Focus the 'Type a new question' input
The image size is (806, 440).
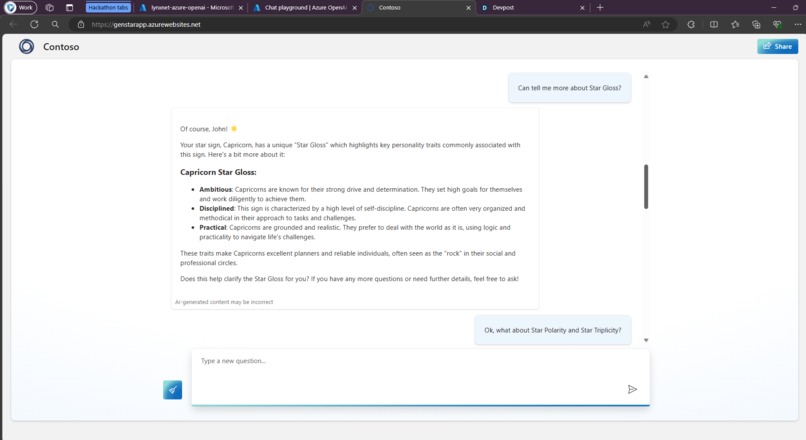pos(420,377)
